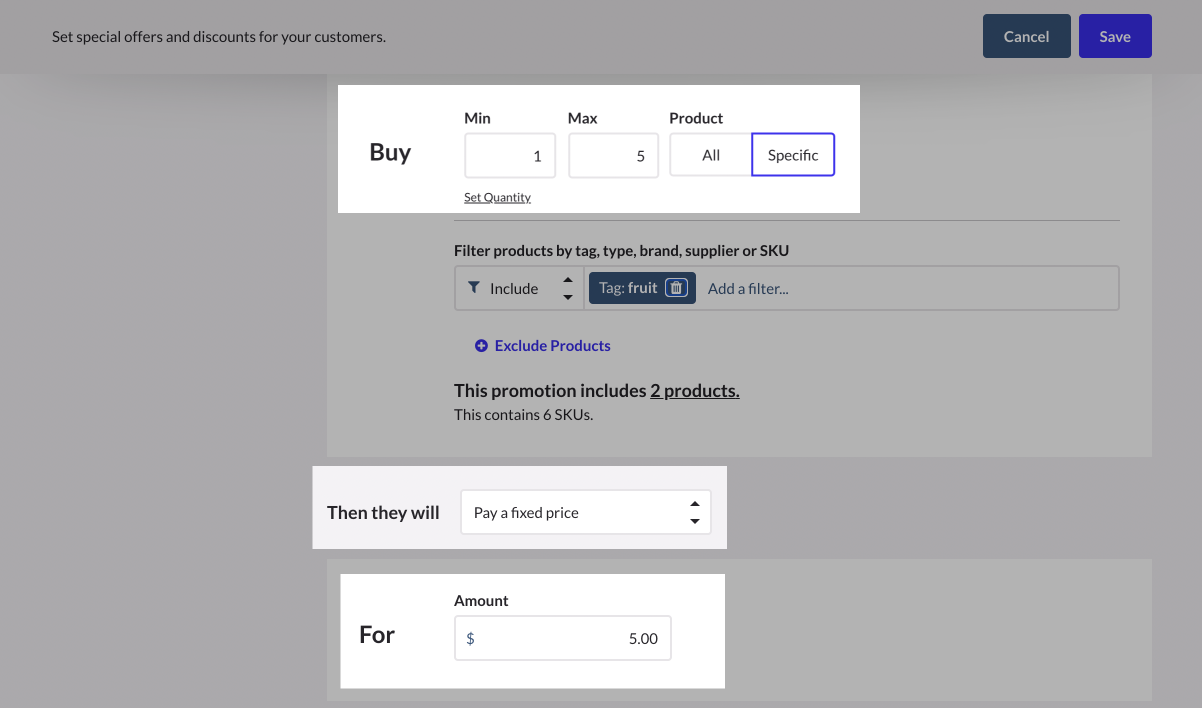Open the Include filter mode dropdown
This screenshot has height=708, width=1202.
click(x=519, y=288)
